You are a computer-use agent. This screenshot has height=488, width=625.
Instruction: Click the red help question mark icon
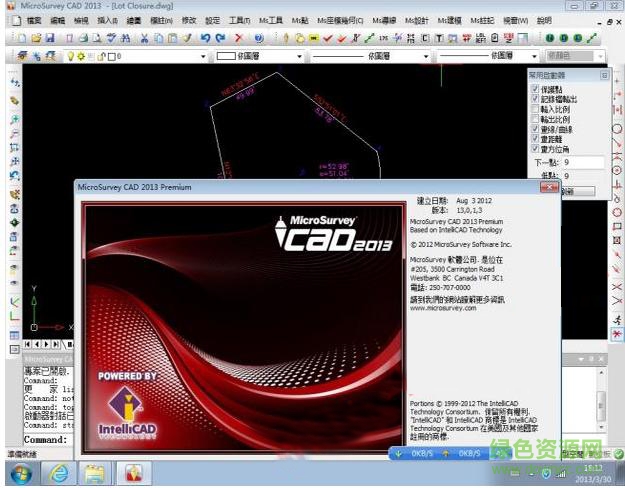point(258,37)
